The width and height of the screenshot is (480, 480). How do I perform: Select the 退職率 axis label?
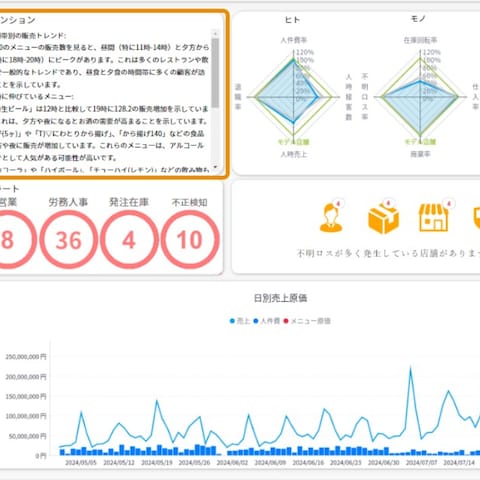pyautogui.click(x=238, y=97)
